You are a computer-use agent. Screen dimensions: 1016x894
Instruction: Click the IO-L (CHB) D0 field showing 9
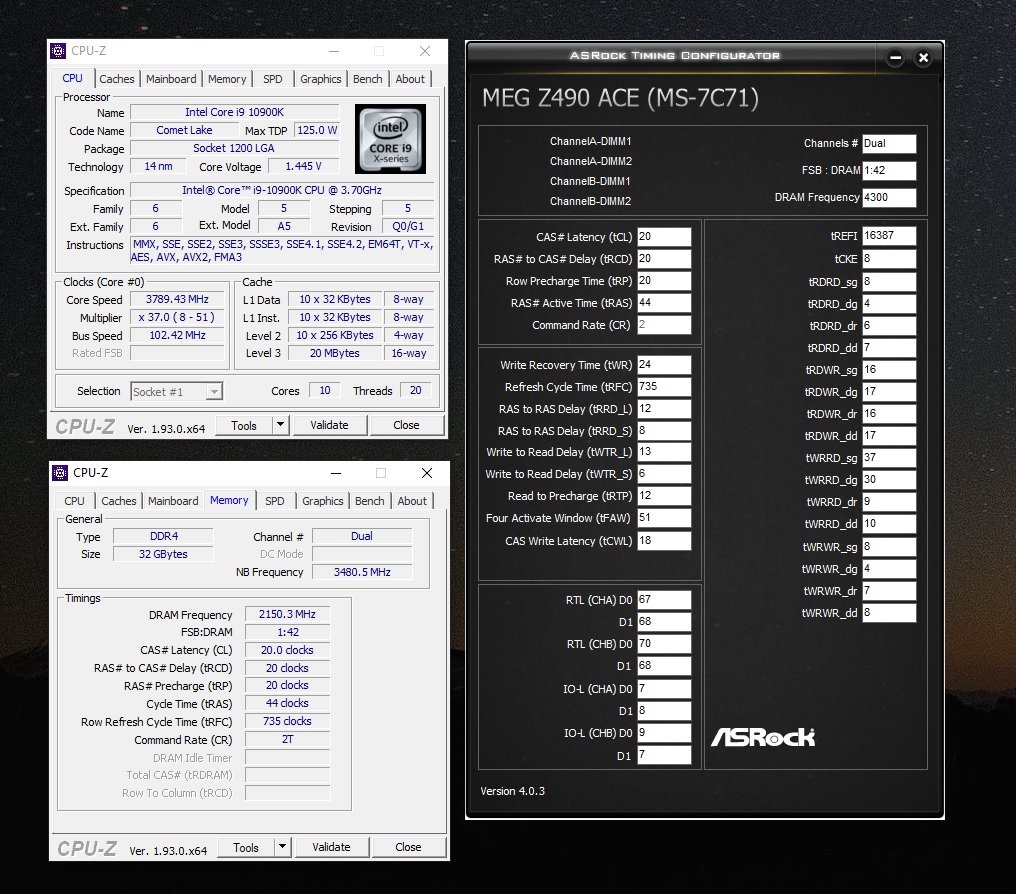pos(664,733)
